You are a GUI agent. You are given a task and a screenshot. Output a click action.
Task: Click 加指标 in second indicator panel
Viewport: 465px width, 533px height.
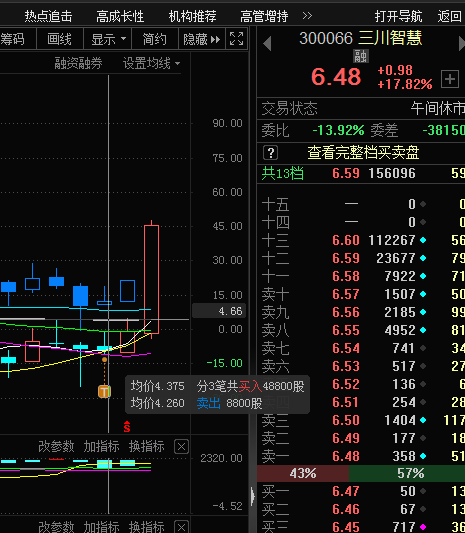[101, 527]
